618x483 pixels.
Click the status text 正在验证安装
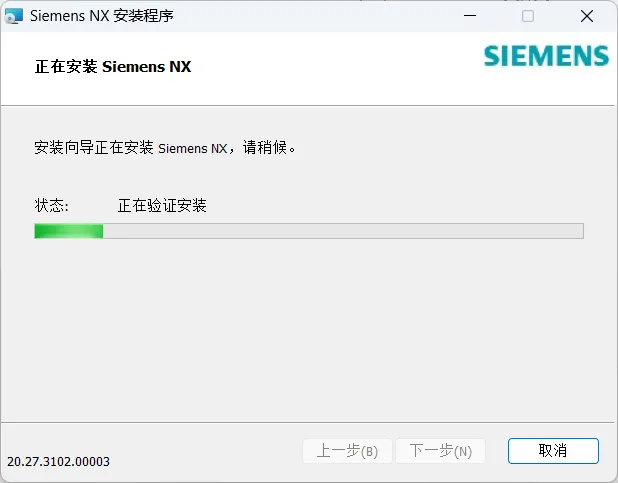(x=162, y=205)
